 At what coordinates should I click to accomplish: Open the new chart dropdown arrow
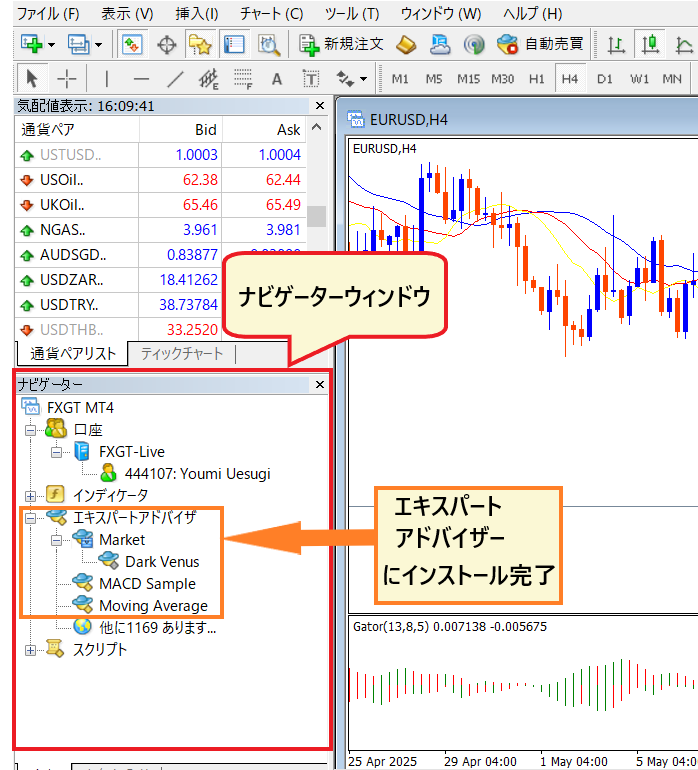click(x=52, y=45)
